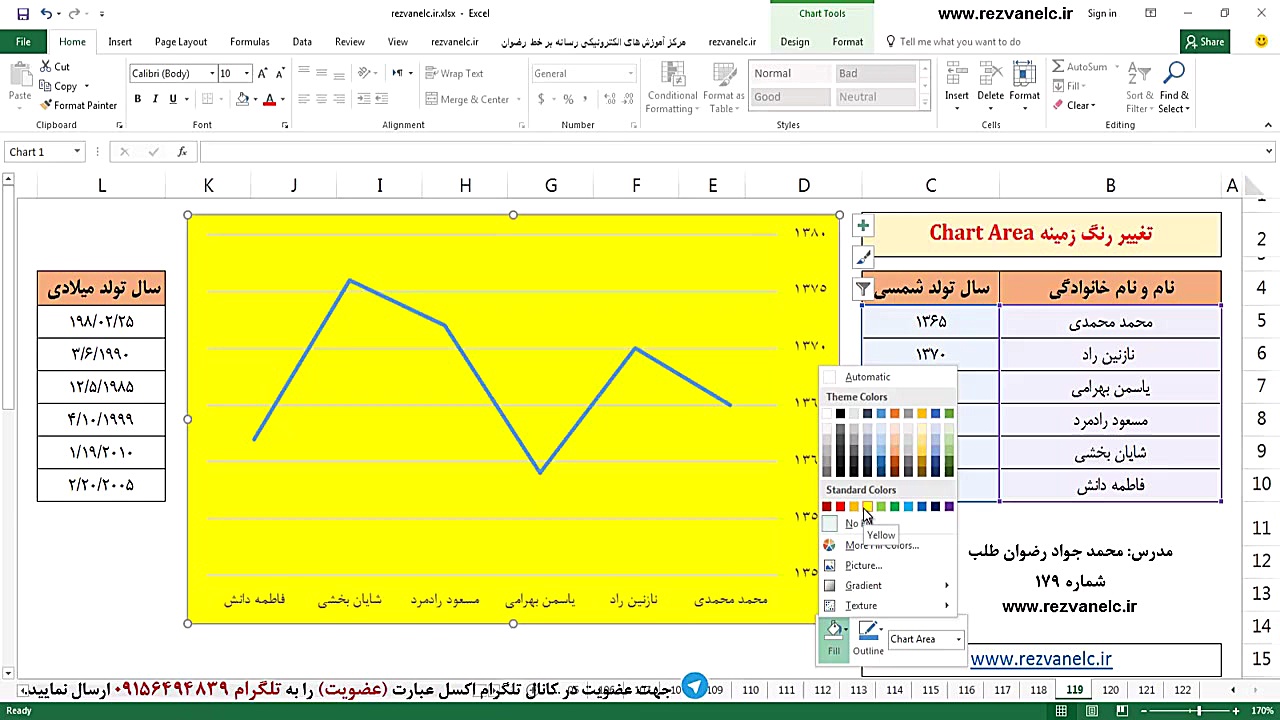Expand the Gradient submenu

pyautogui.click(x=887, y=585)
